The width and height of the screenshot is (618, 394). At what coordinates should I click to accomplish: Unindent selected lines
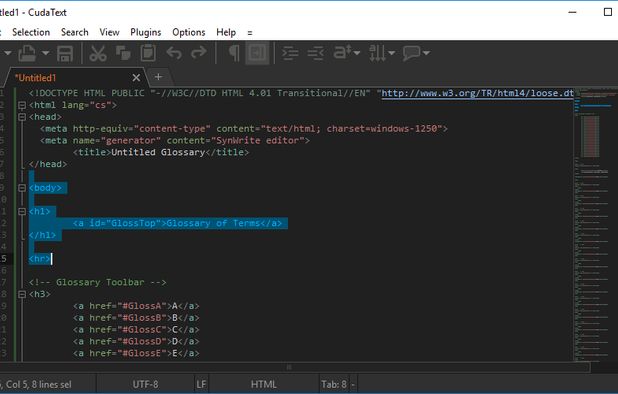316,53
